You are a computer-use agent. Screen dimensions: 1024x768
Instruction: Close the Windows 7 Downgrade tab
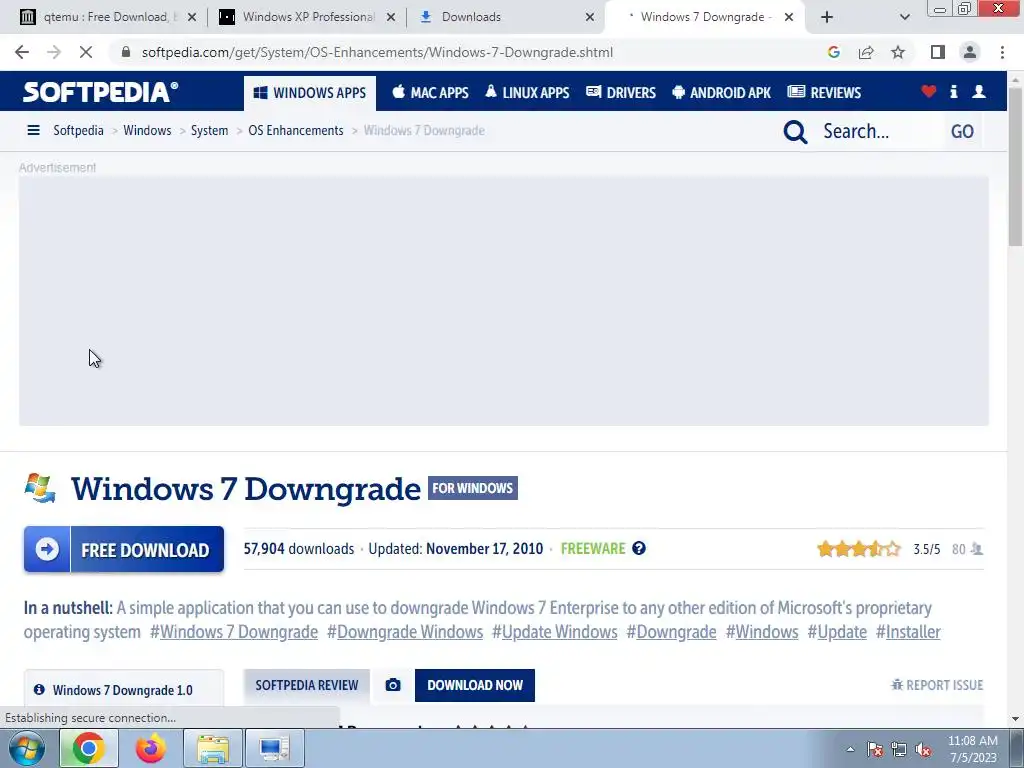[x=789, y=17]
